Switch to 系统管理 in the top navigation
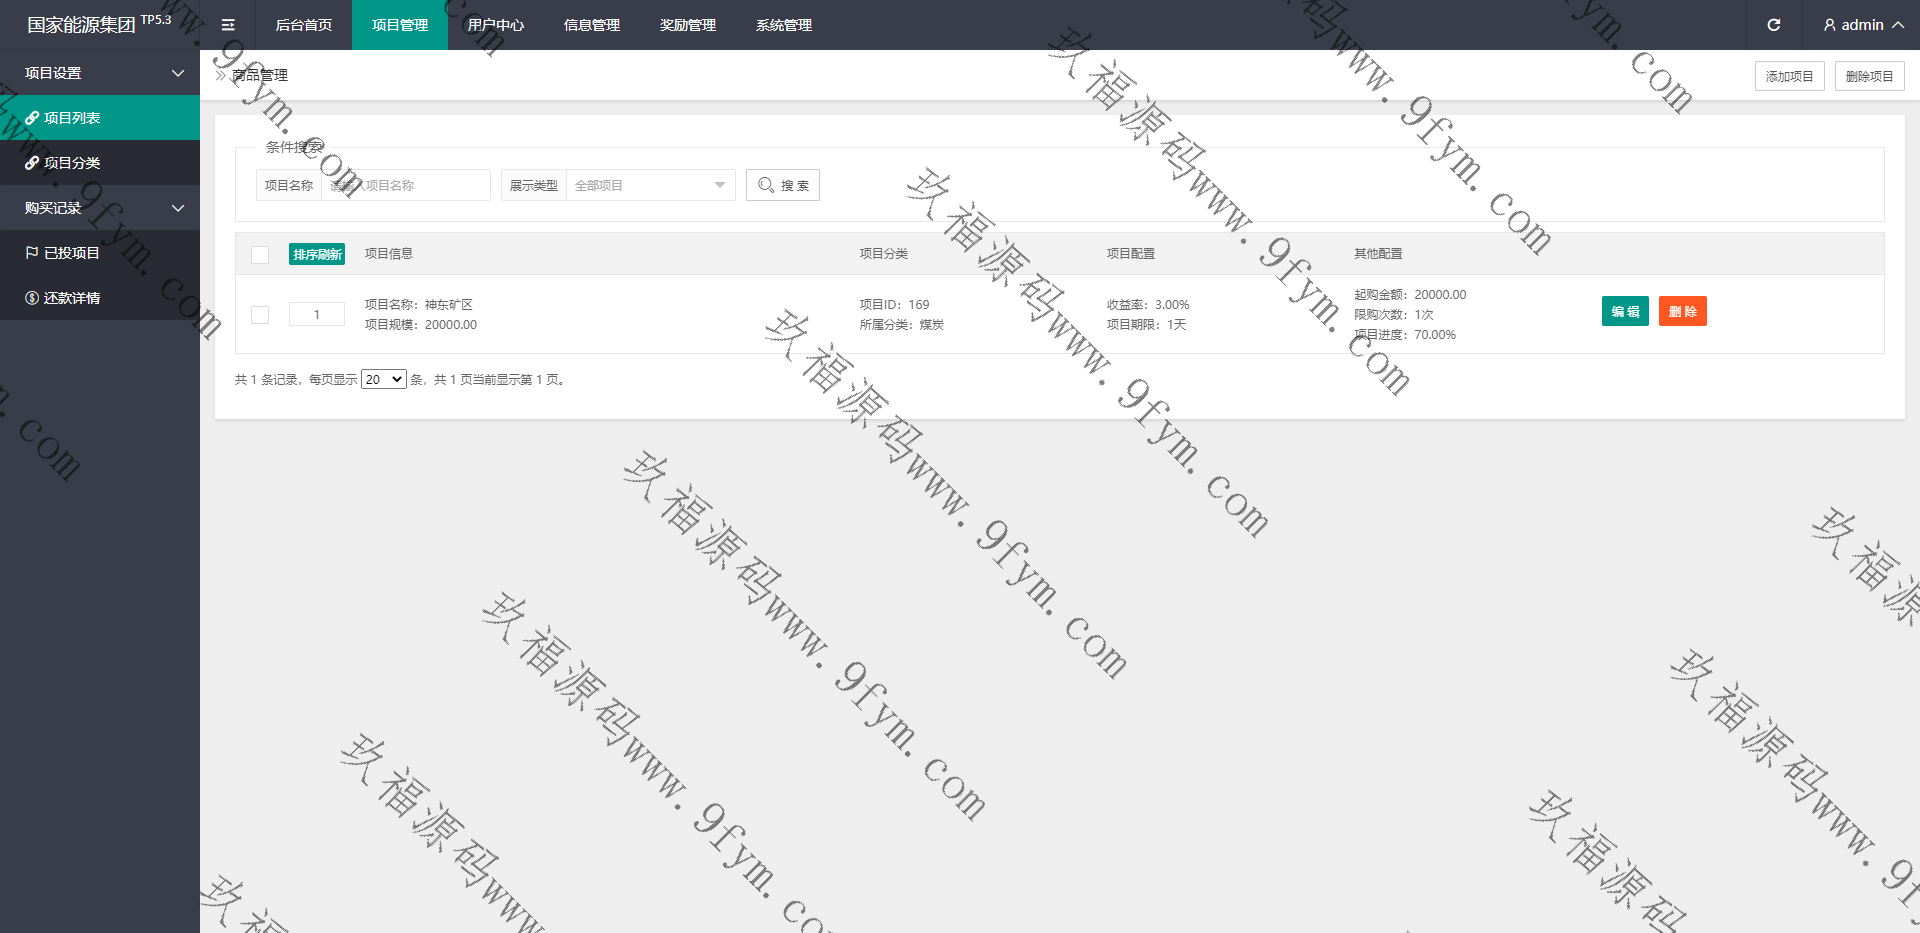This screenshot has height=933, width=1920. coord(783,25)
